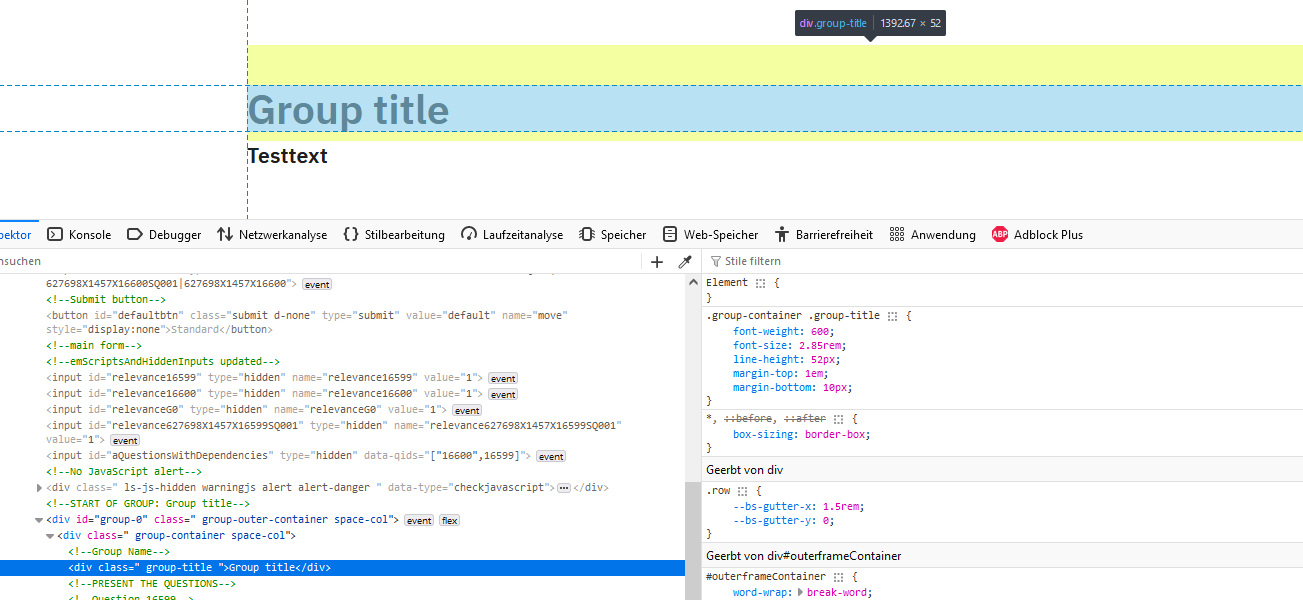
Task: Click the Debugger tab icon
Action: coord(134,235)
